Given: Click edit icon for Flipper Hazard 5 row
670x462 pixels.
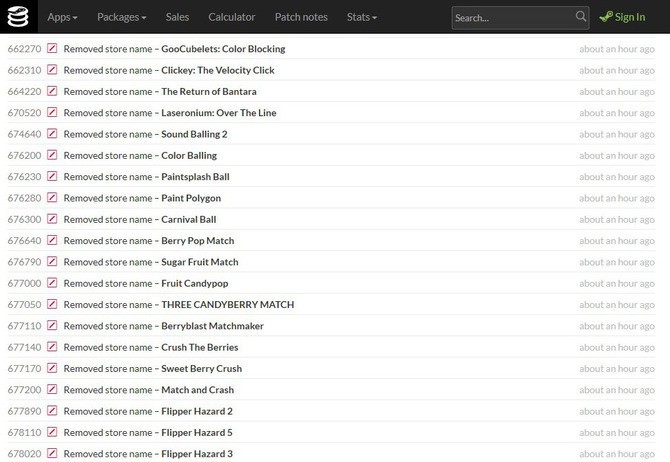Looking at the screenshot, I should coord(52,432).
